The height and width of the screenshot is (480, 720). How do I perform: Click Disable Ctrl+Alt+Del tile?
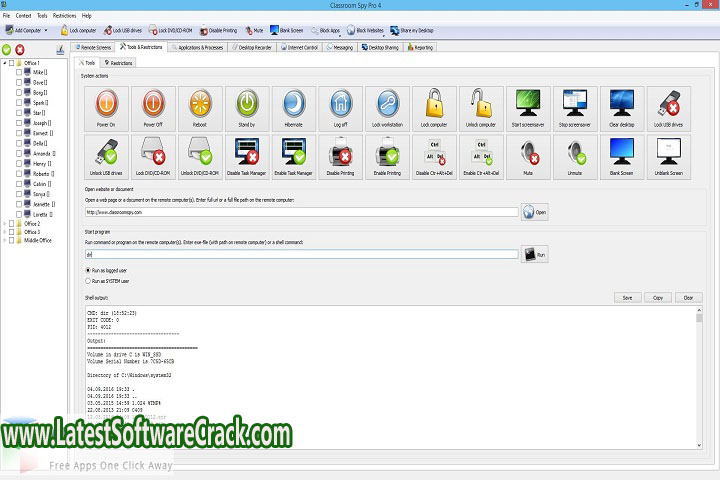click(x=434, y=157)
